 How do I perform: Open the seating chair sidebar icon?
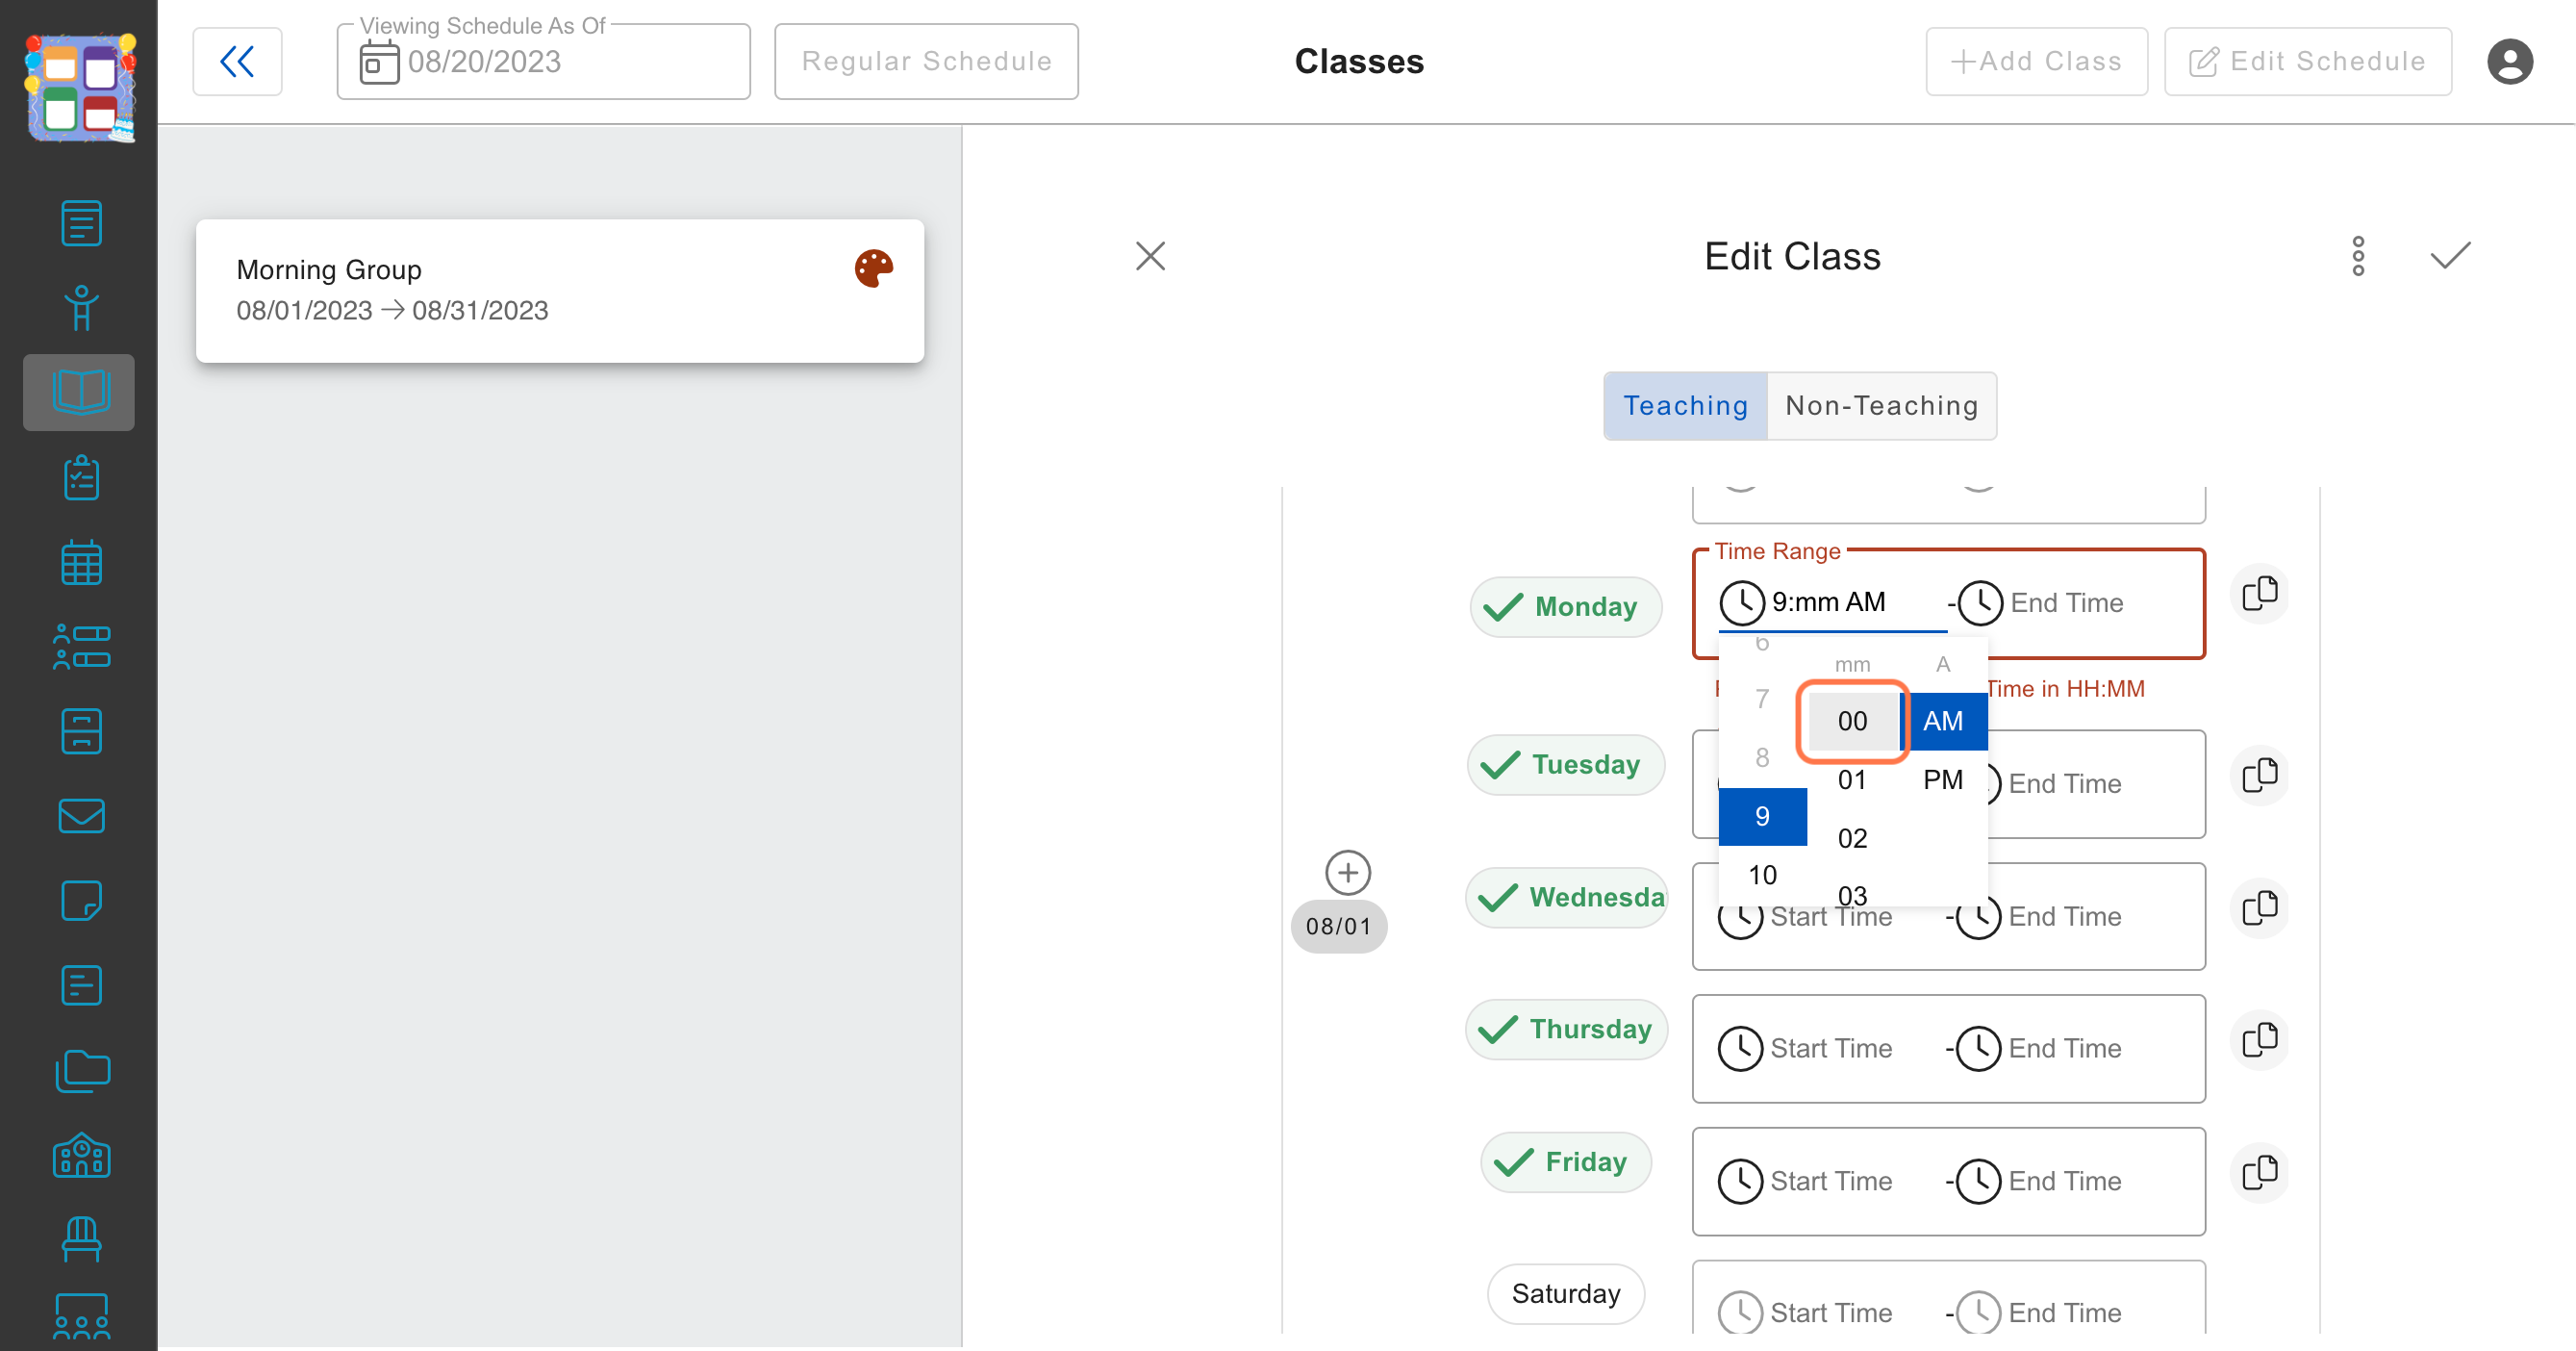[x=81, y=1240]
